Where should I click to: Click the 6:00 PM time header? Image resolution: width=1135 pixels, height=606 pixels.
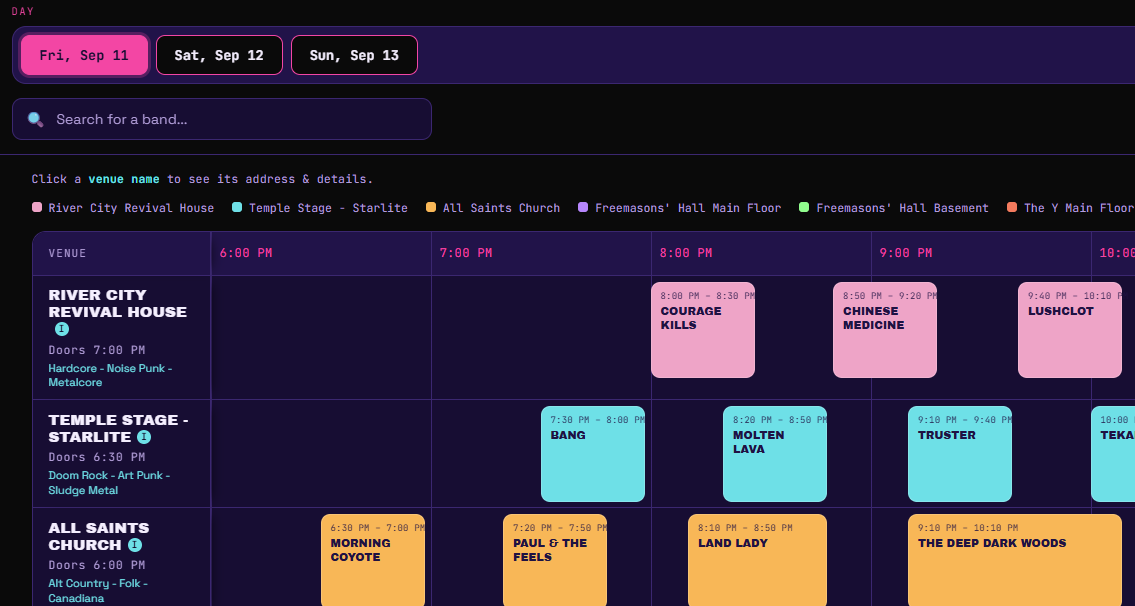(x=246, y=253)
